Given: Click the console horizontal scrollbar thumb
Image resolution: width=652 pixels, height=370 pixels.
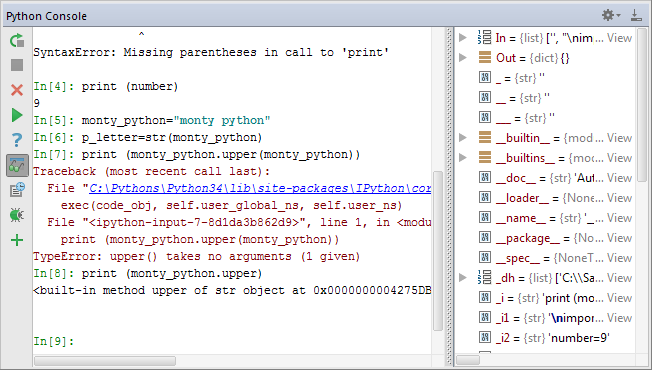Looking at the screenshot, I should [105, 361].
